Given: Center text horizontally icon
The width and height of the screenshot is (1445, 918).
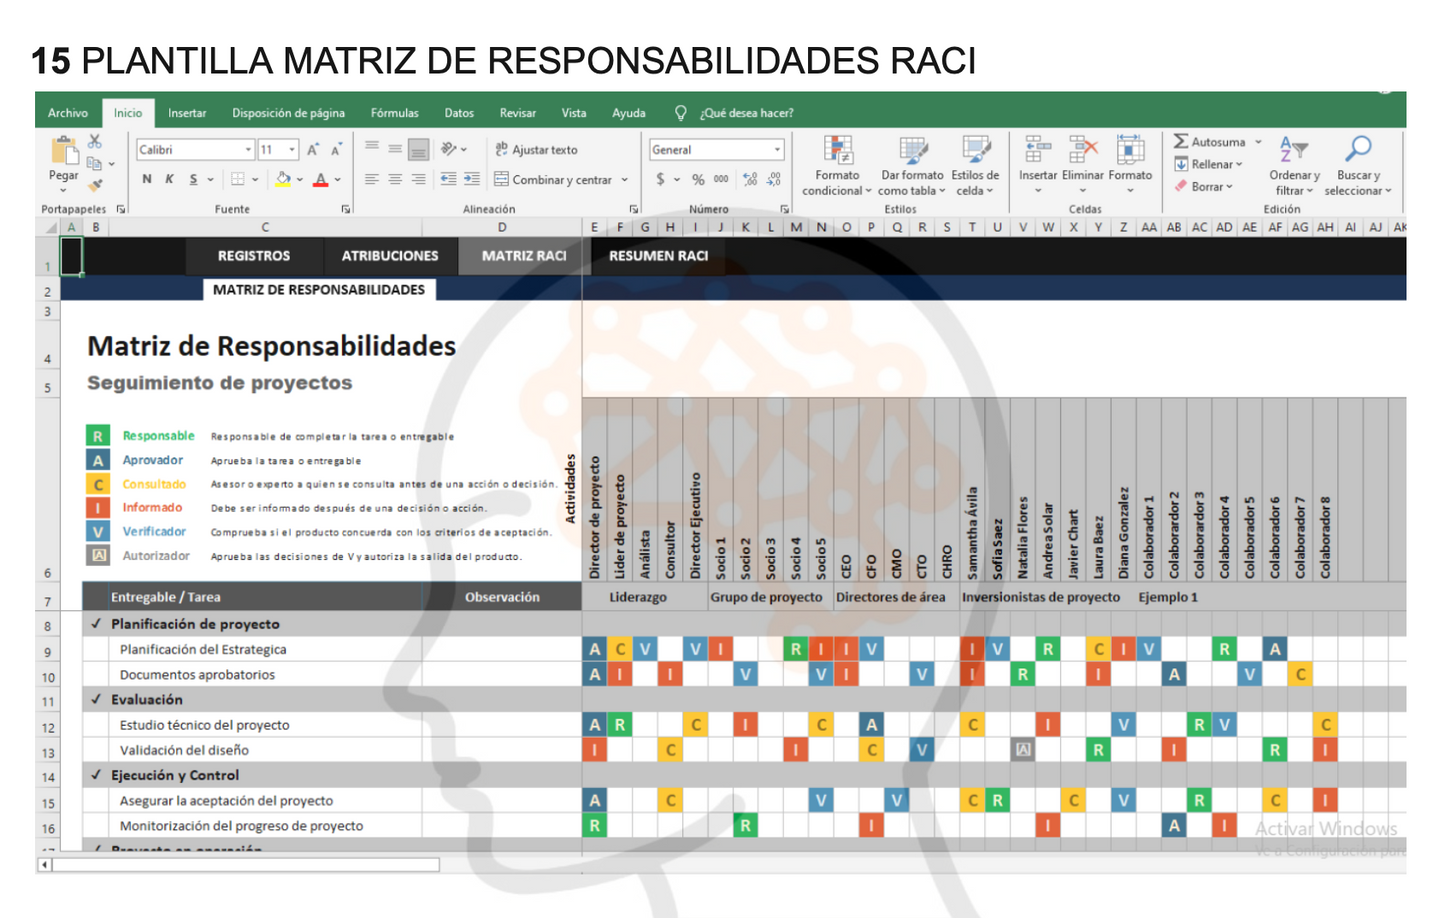Looking at the screenshot, I should click(x=395, y=180).
